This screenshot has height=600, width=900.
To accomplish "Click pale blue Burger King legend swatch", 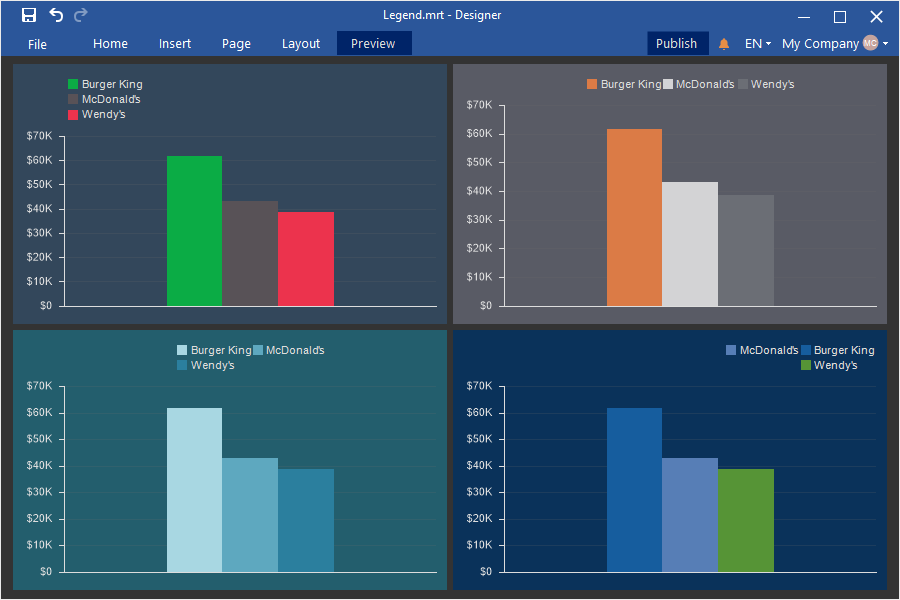I will coord(182,350).
